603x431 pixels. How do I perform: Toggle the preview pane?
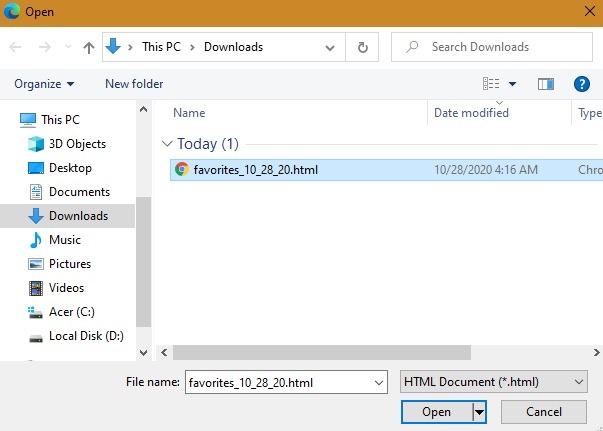point(546,84)
